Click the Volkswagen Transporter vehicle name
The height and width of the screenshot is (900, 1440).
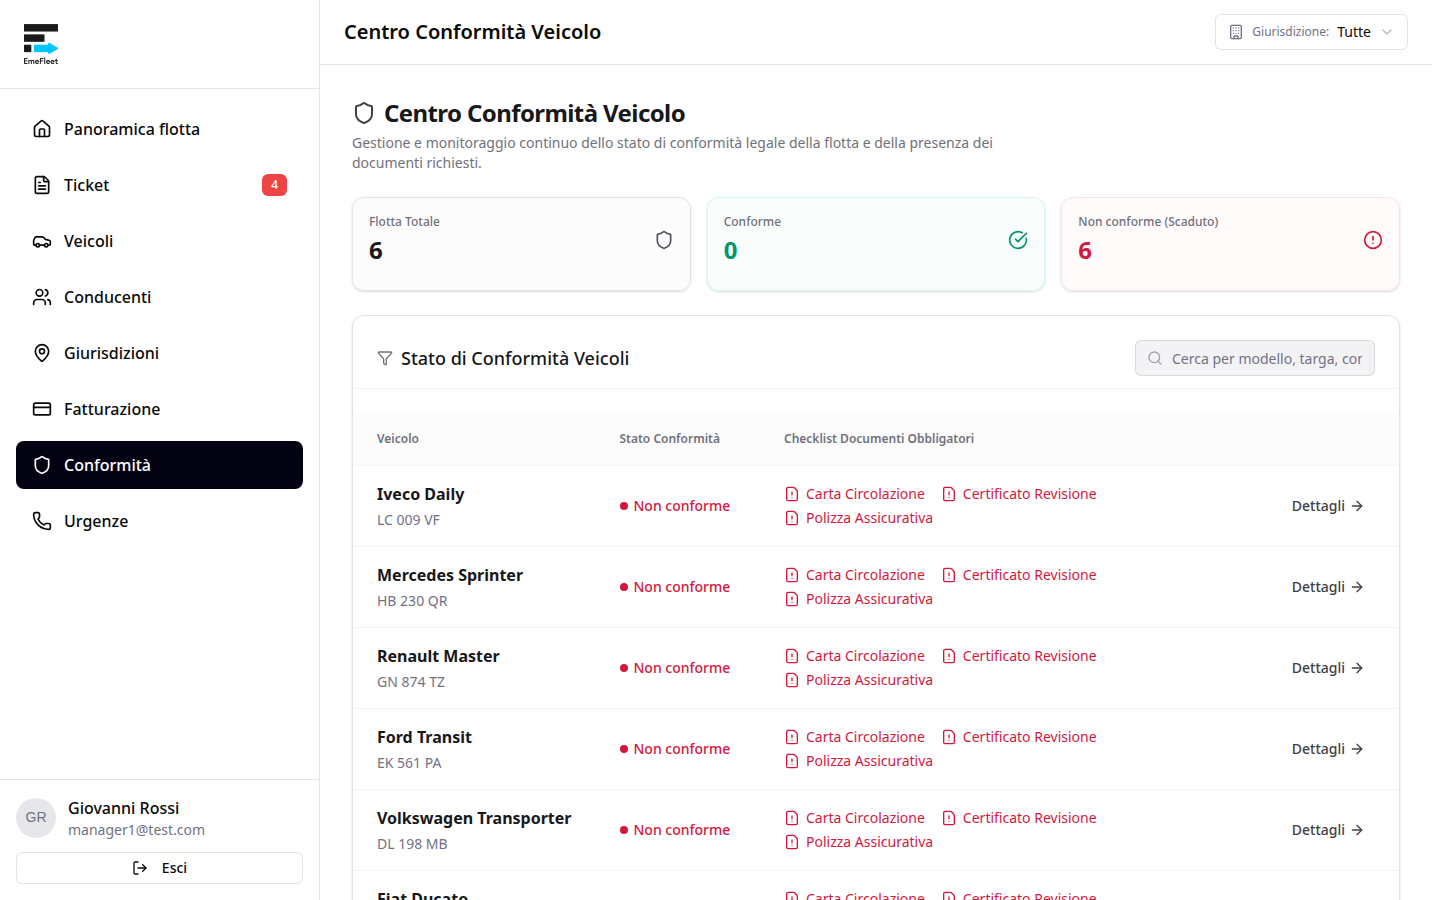474,818
